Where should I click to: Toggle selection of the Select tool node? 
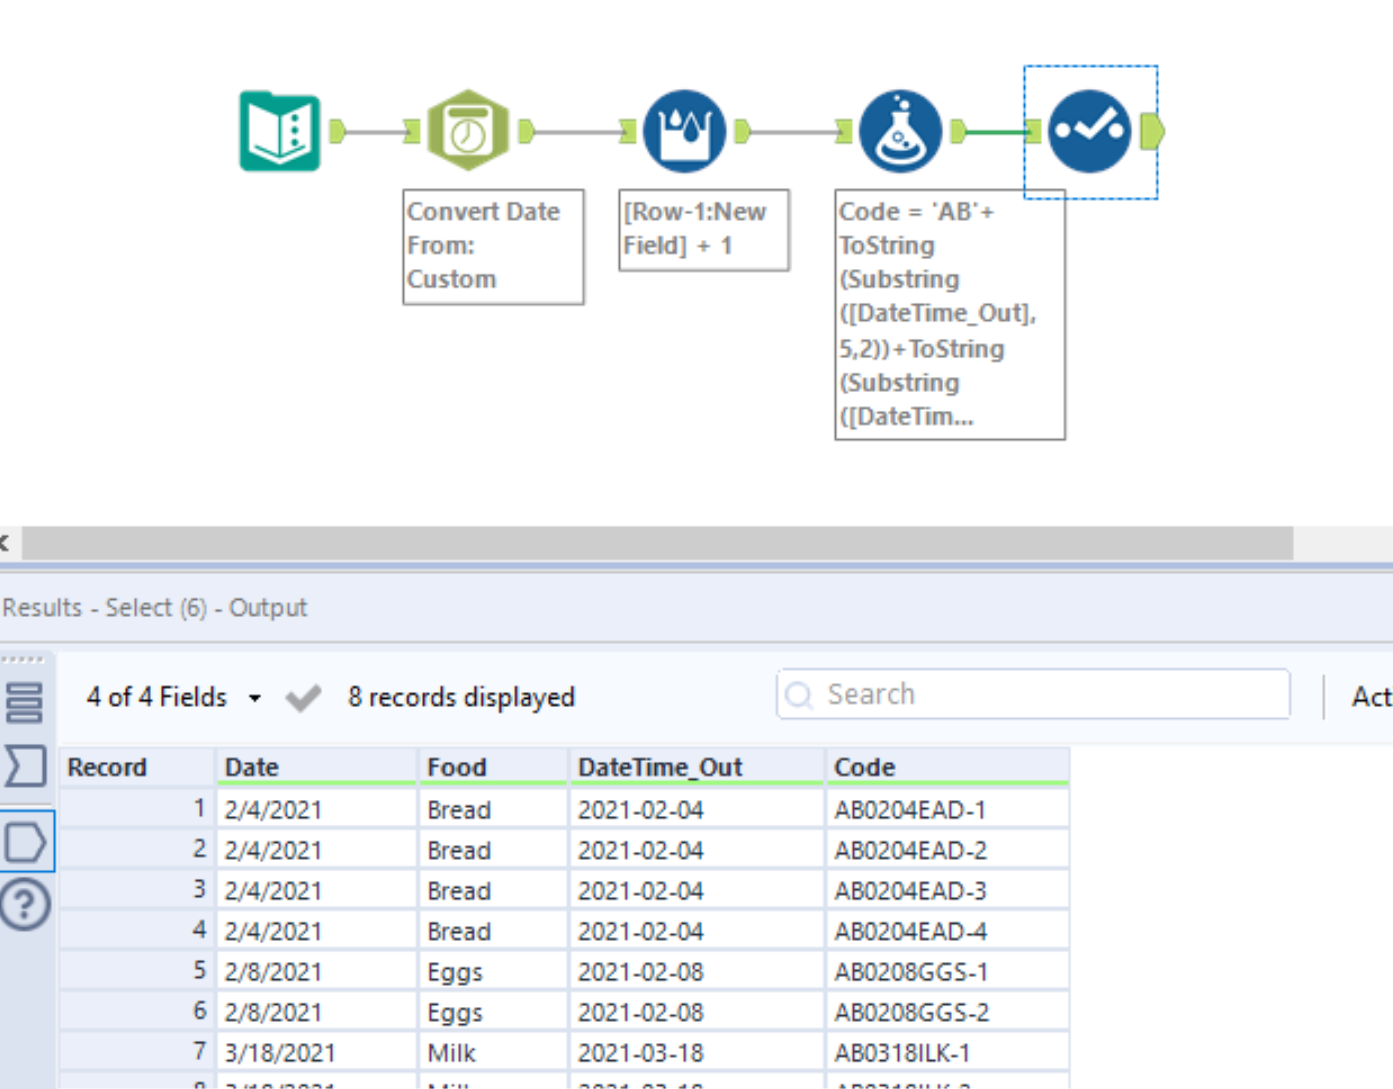click(x=1090, y=130)
